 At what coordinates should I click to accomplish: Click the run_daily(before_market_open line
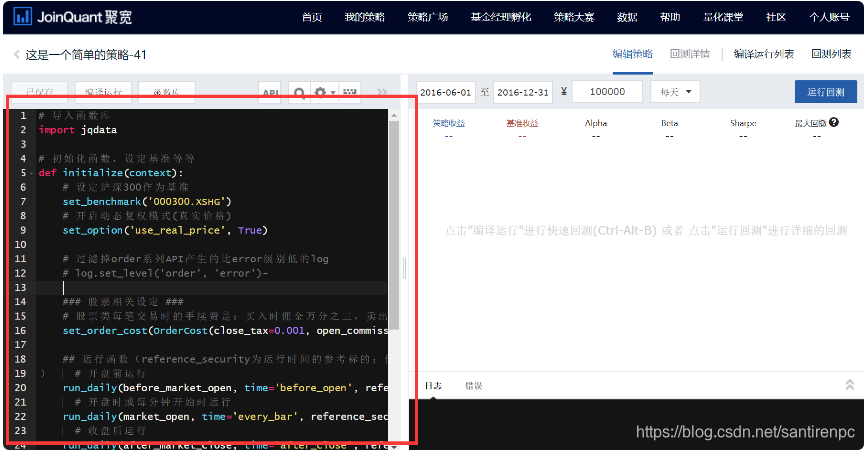tap(225, 388)
